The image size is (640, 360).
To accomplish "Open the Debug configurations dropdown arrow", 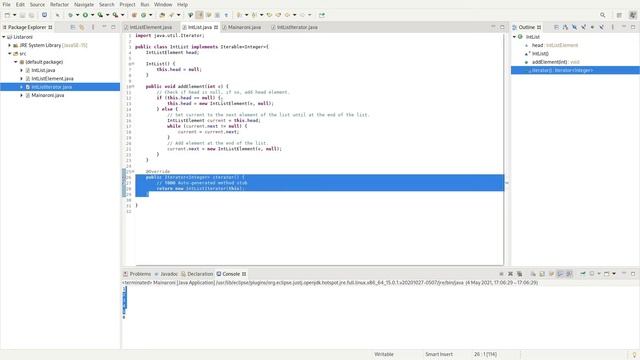I will coord(77,15).
